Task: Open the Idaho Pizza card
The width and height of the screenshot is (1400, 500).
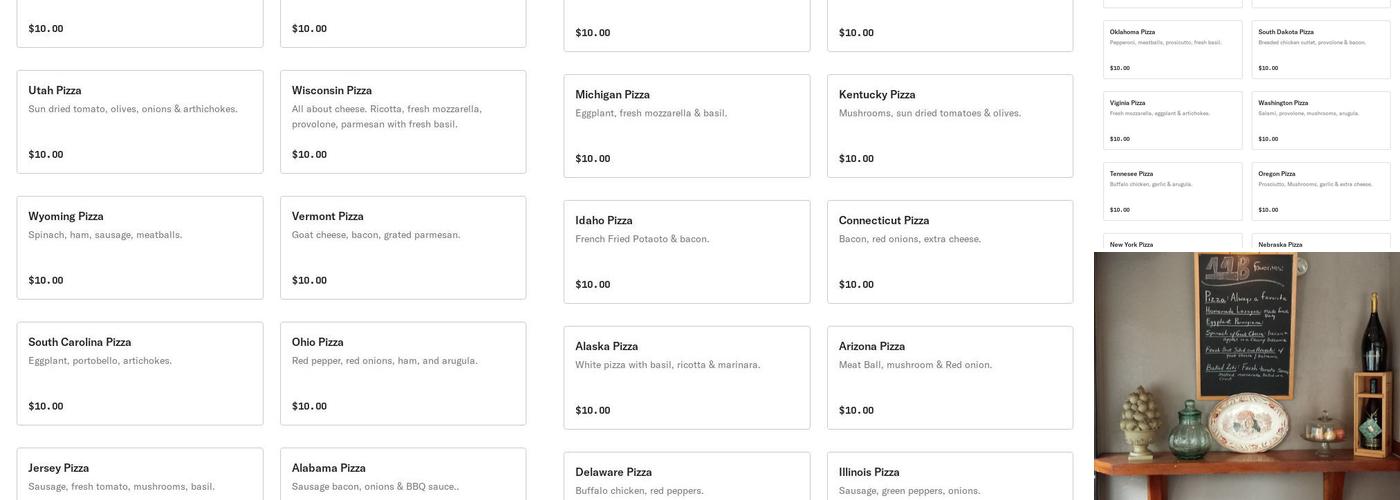Action: pos(687,252)
